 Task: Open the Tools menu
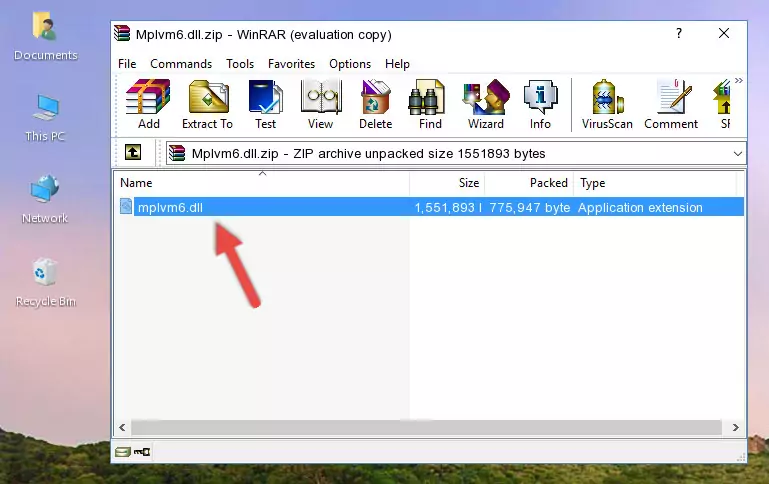tap(240, 64)
